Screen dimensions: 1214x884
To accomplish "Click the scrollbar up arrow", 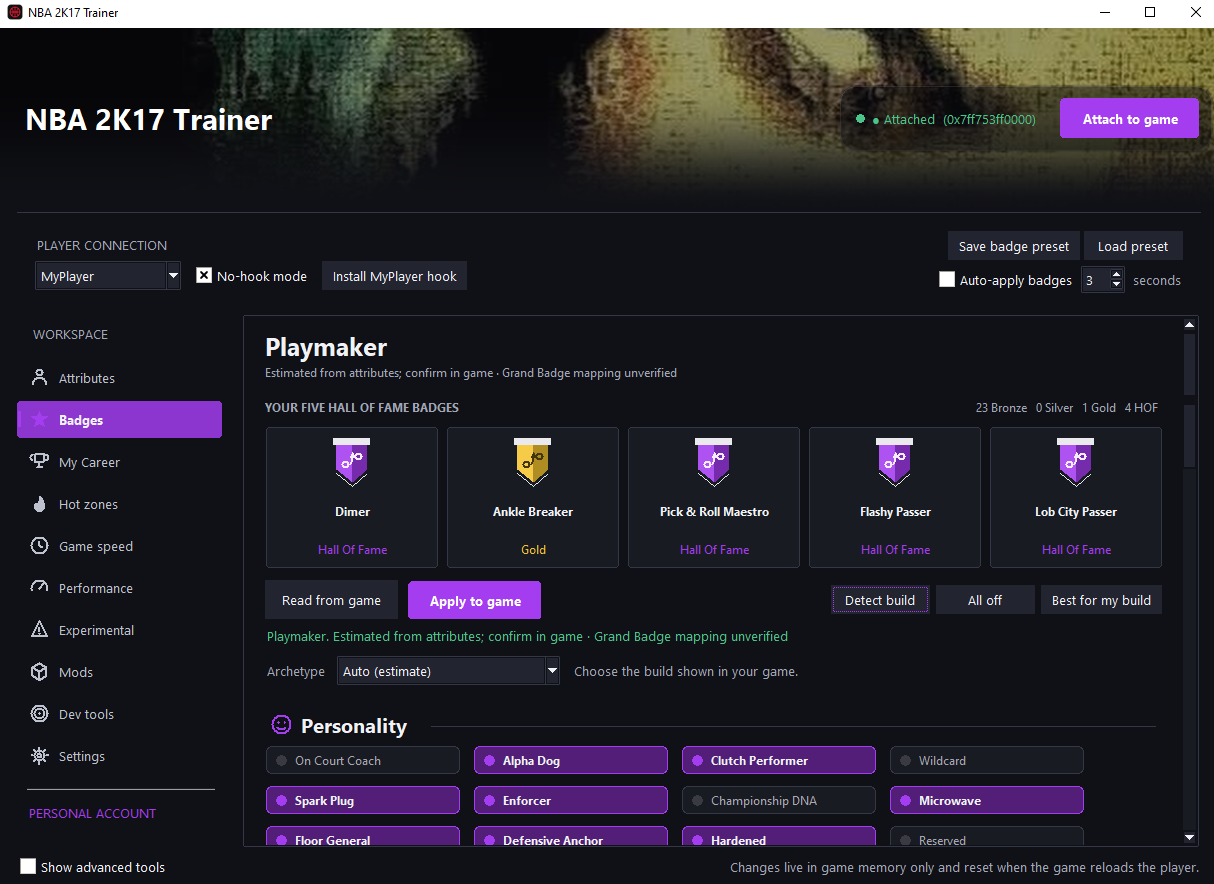I will [x=1189, y=325].
